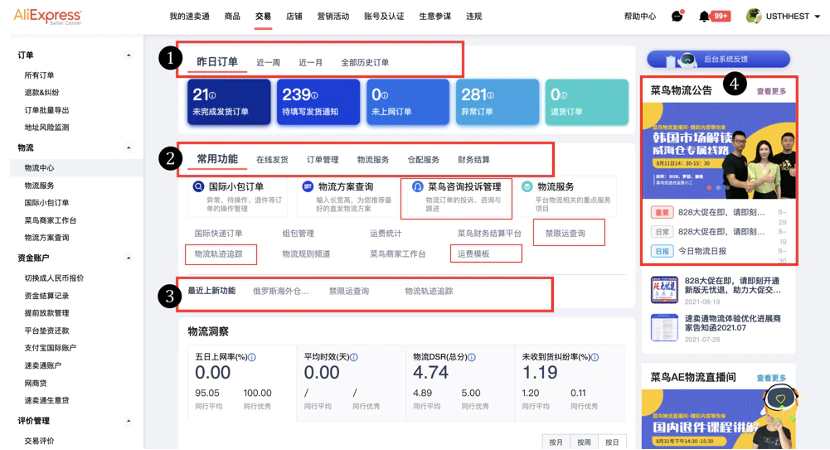830x450 pixels.
Task: Open 交易 top menu
Action: 263,16
